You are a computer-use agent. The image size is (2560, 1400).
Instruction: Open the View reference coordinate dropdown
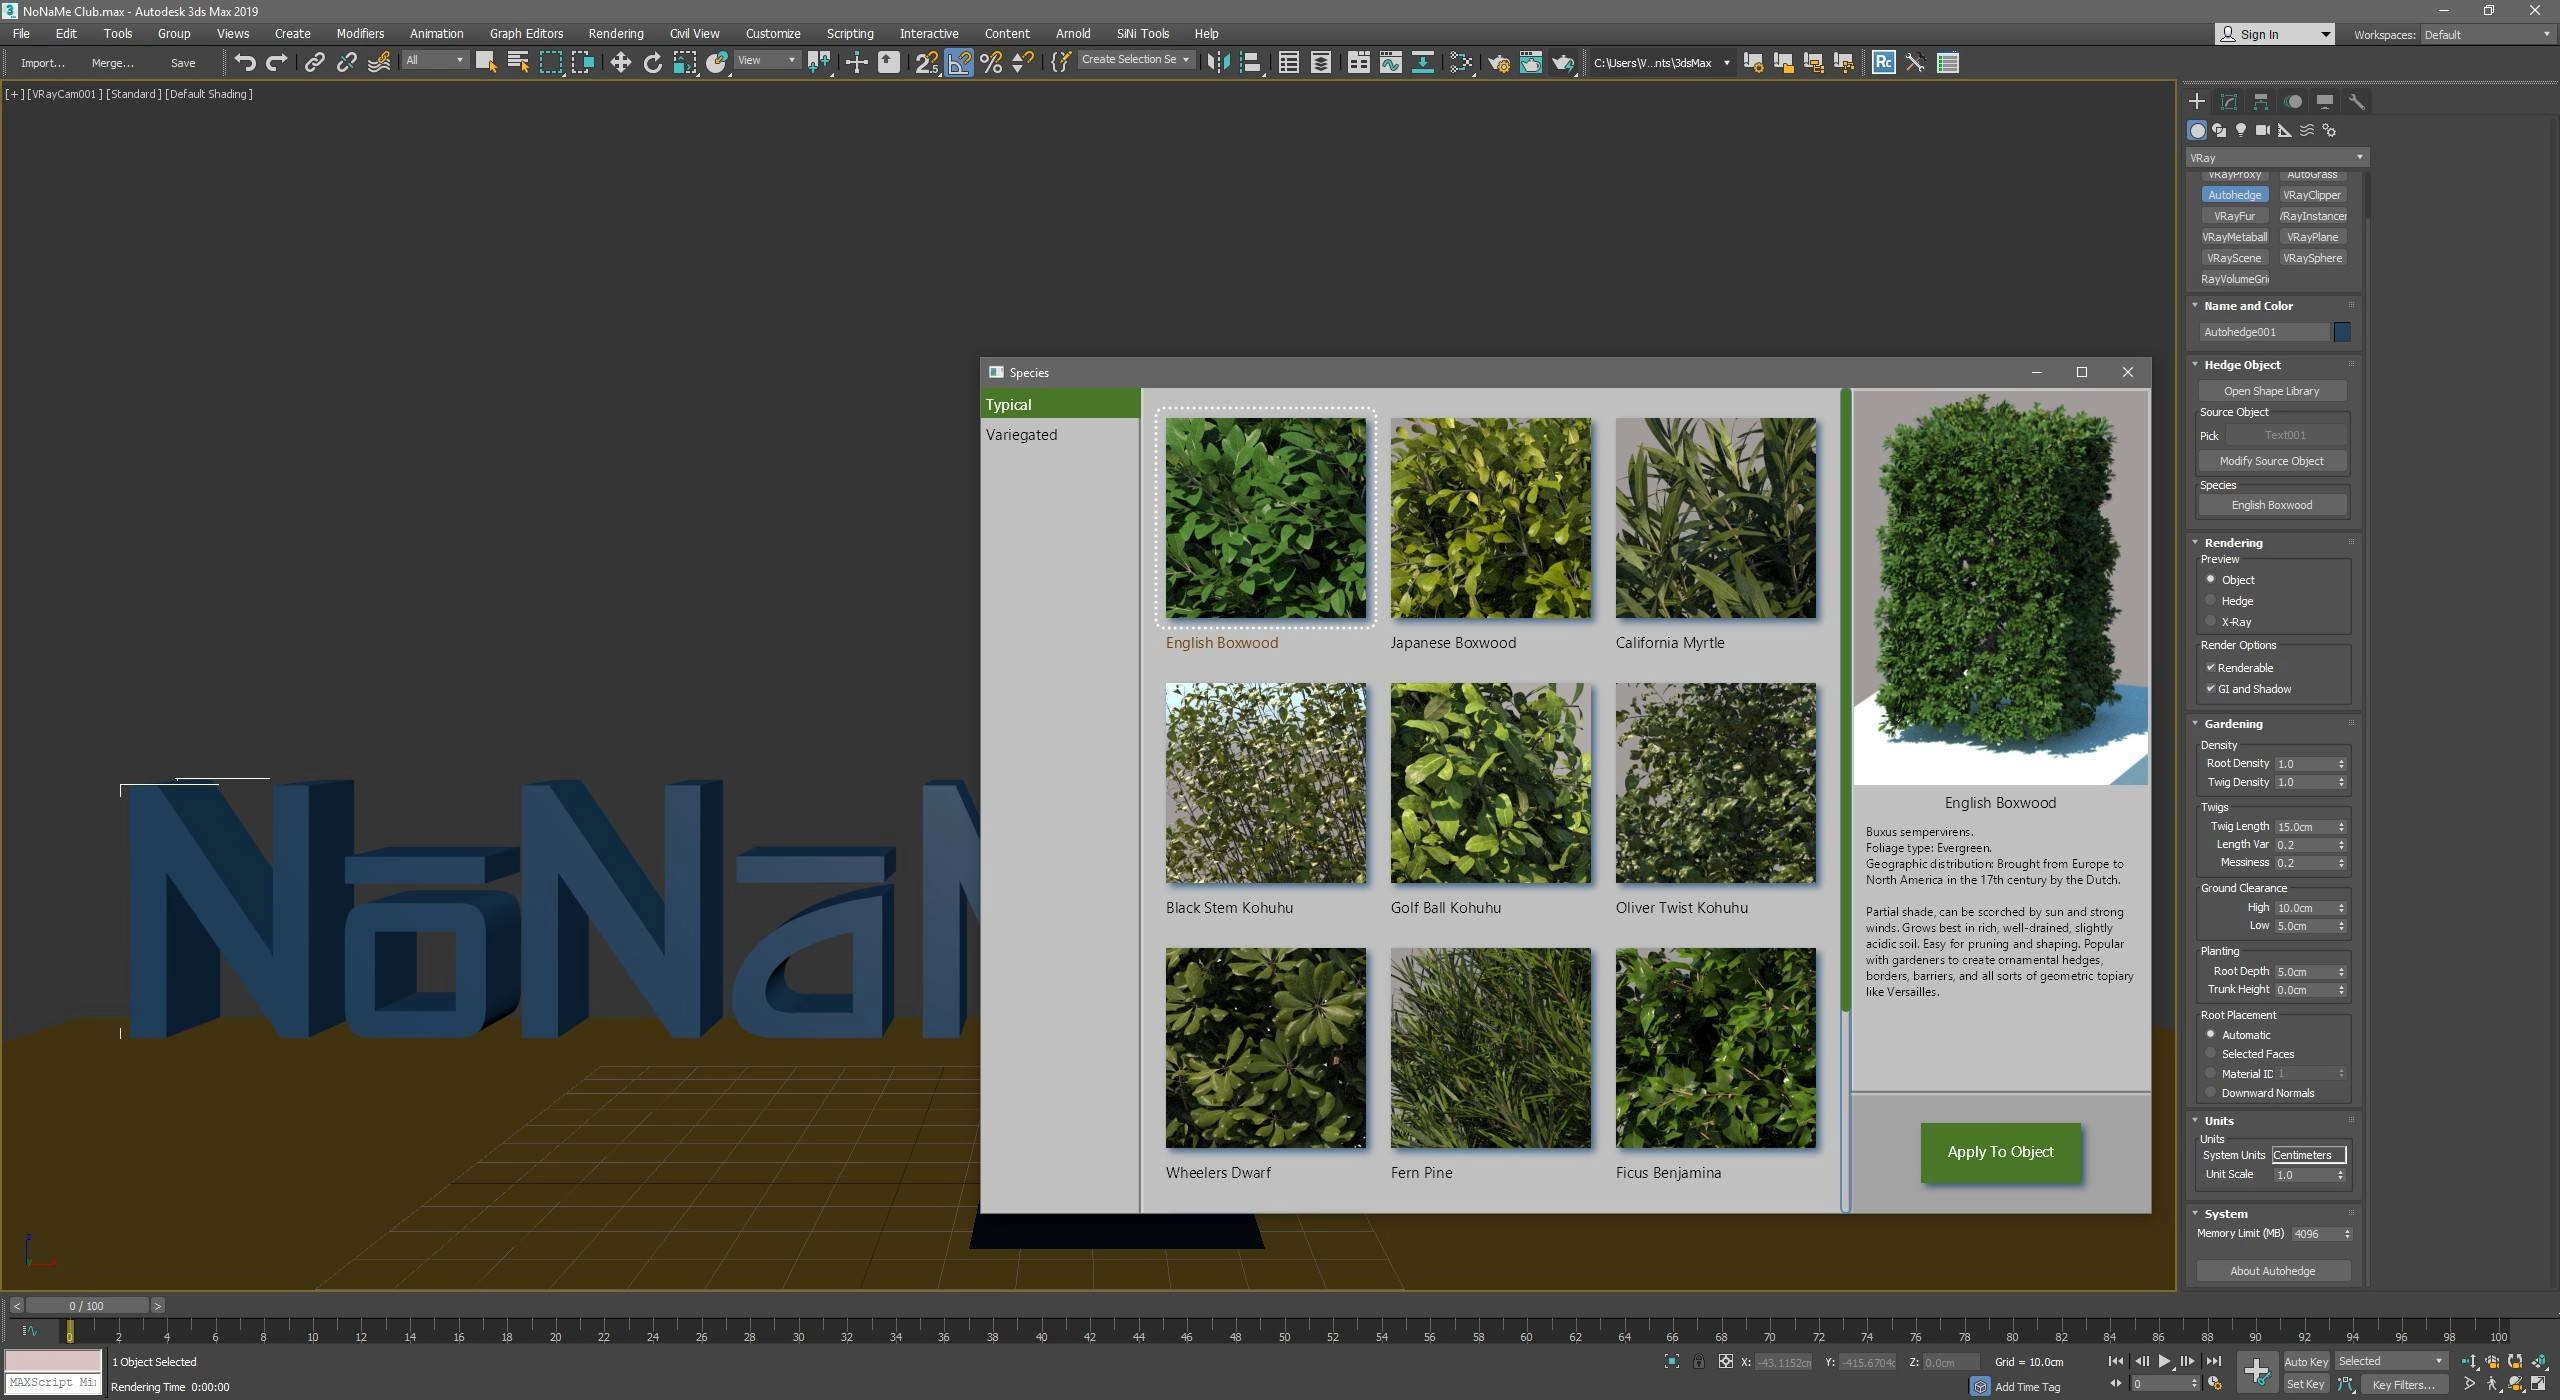point(767,60)
